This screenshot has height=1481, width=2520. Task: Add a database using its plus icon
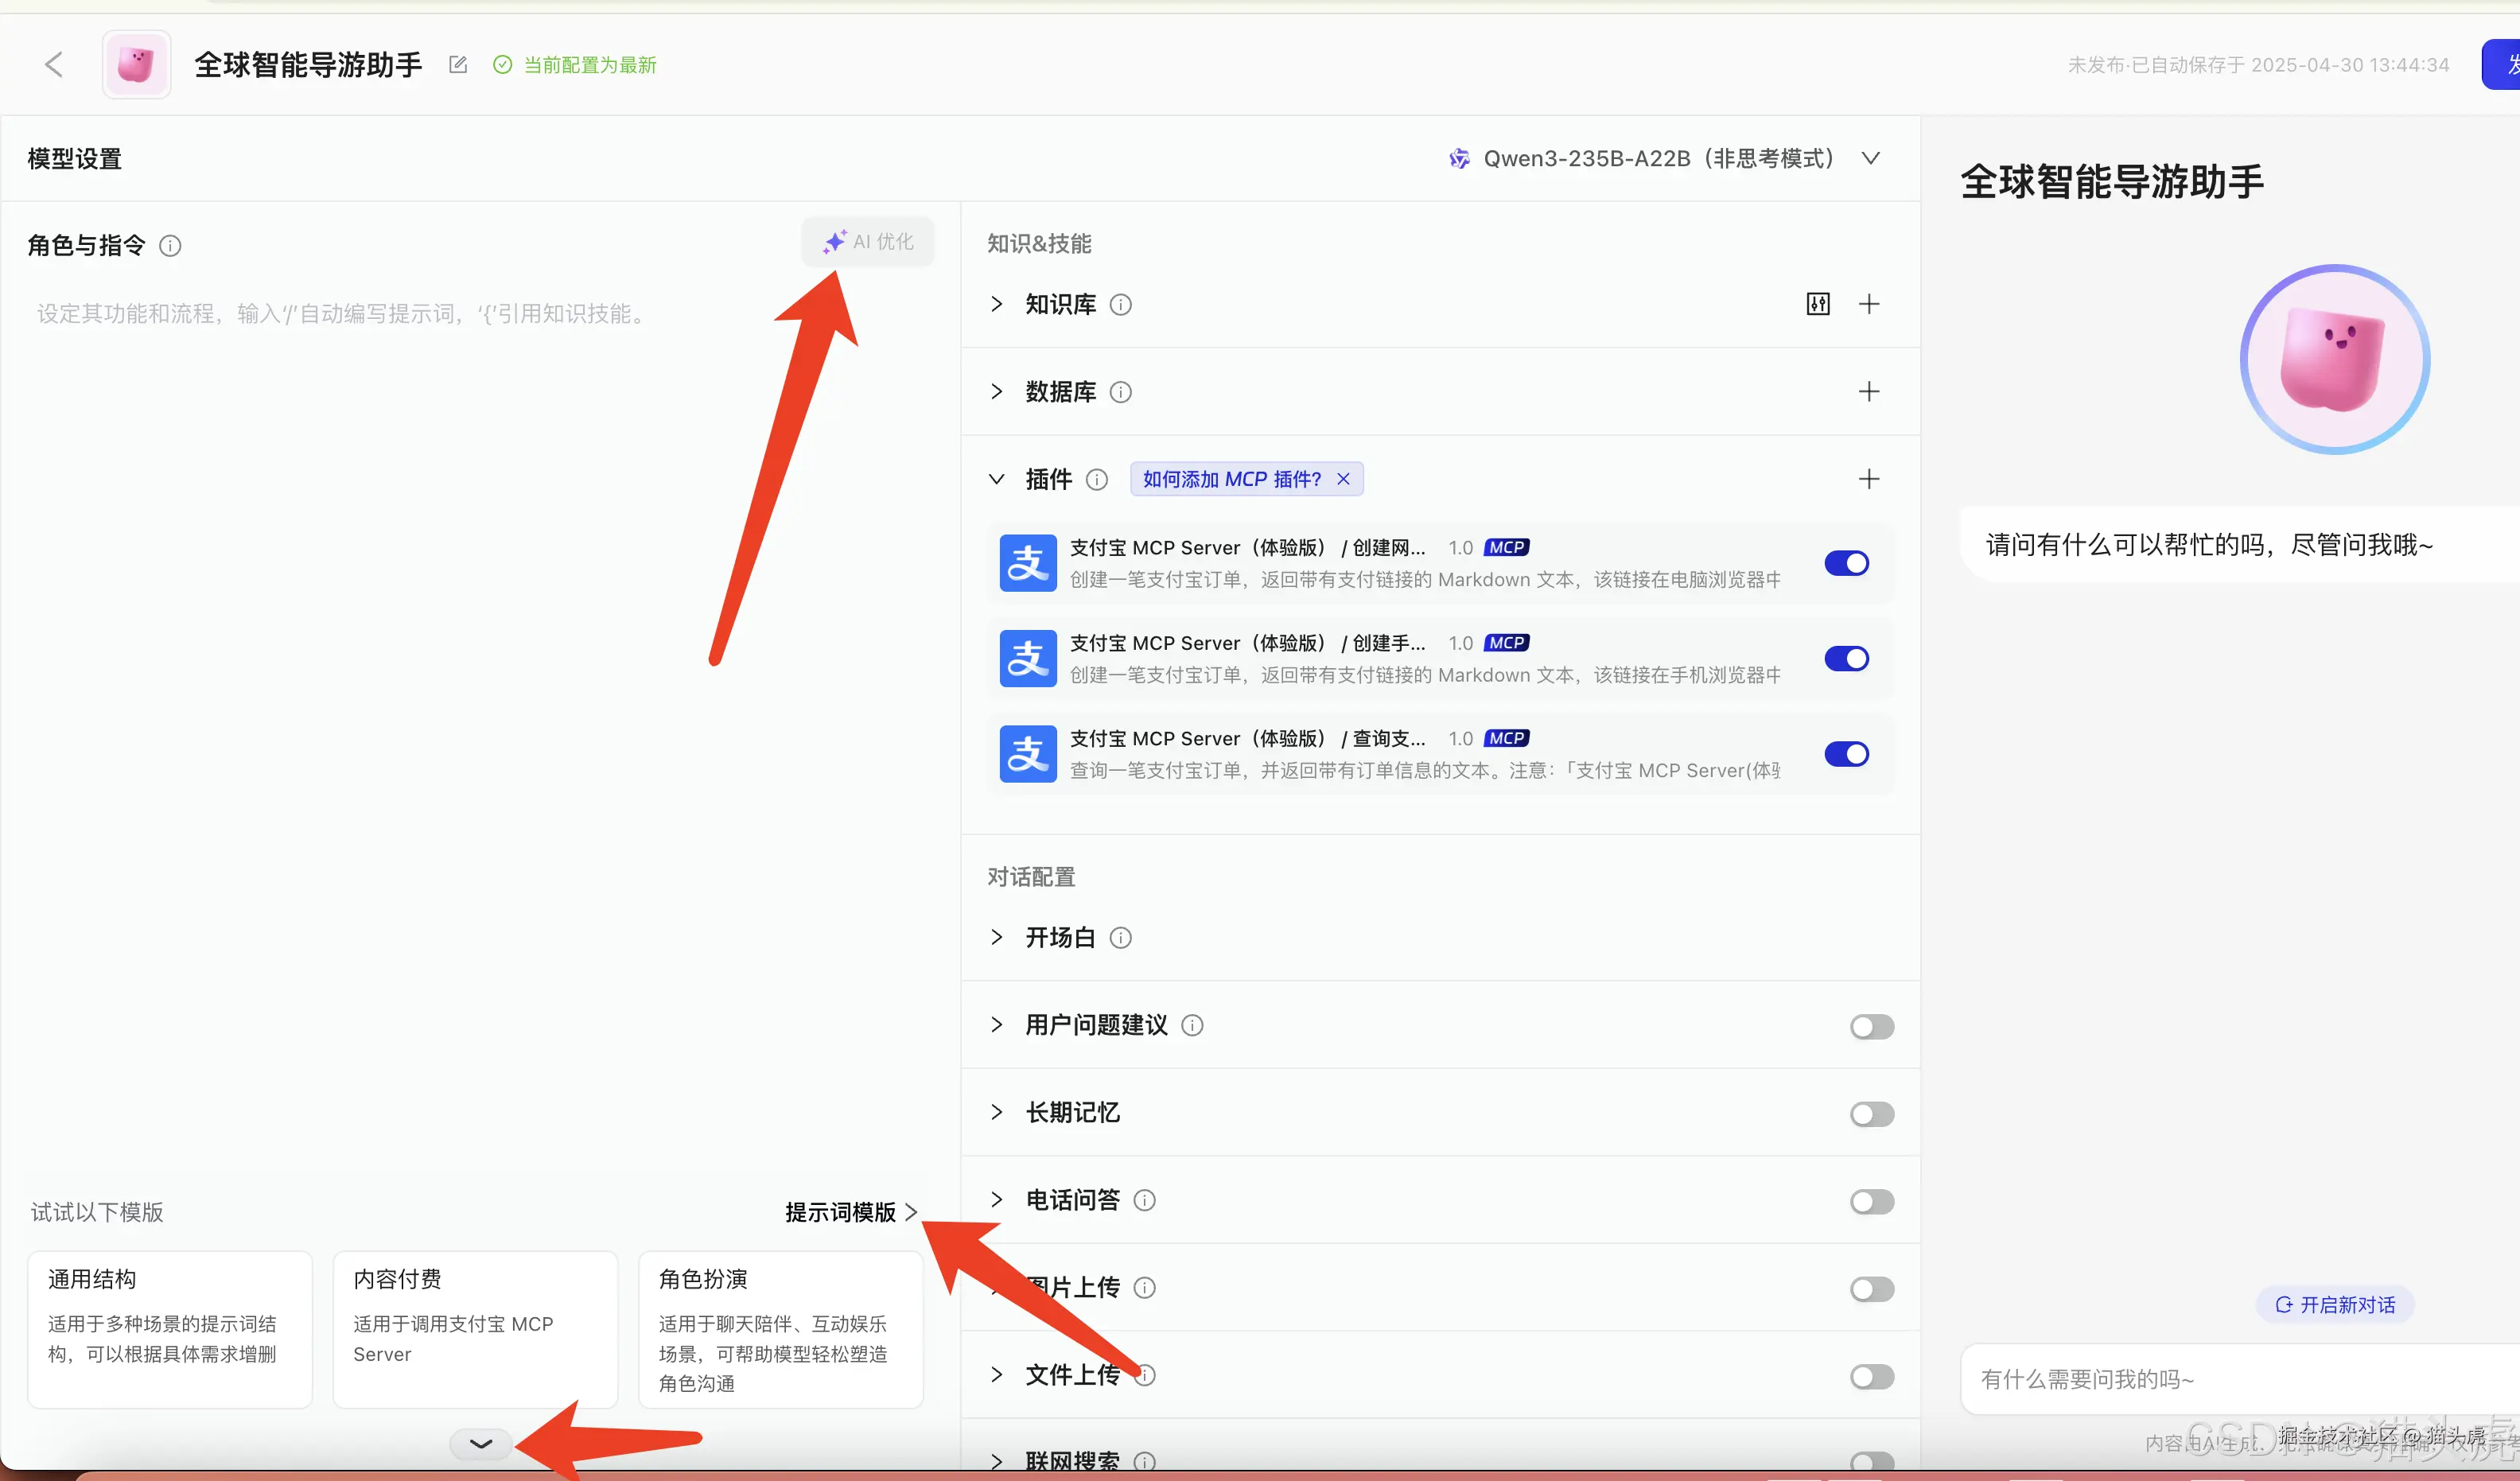click(x=1869, y=392)
